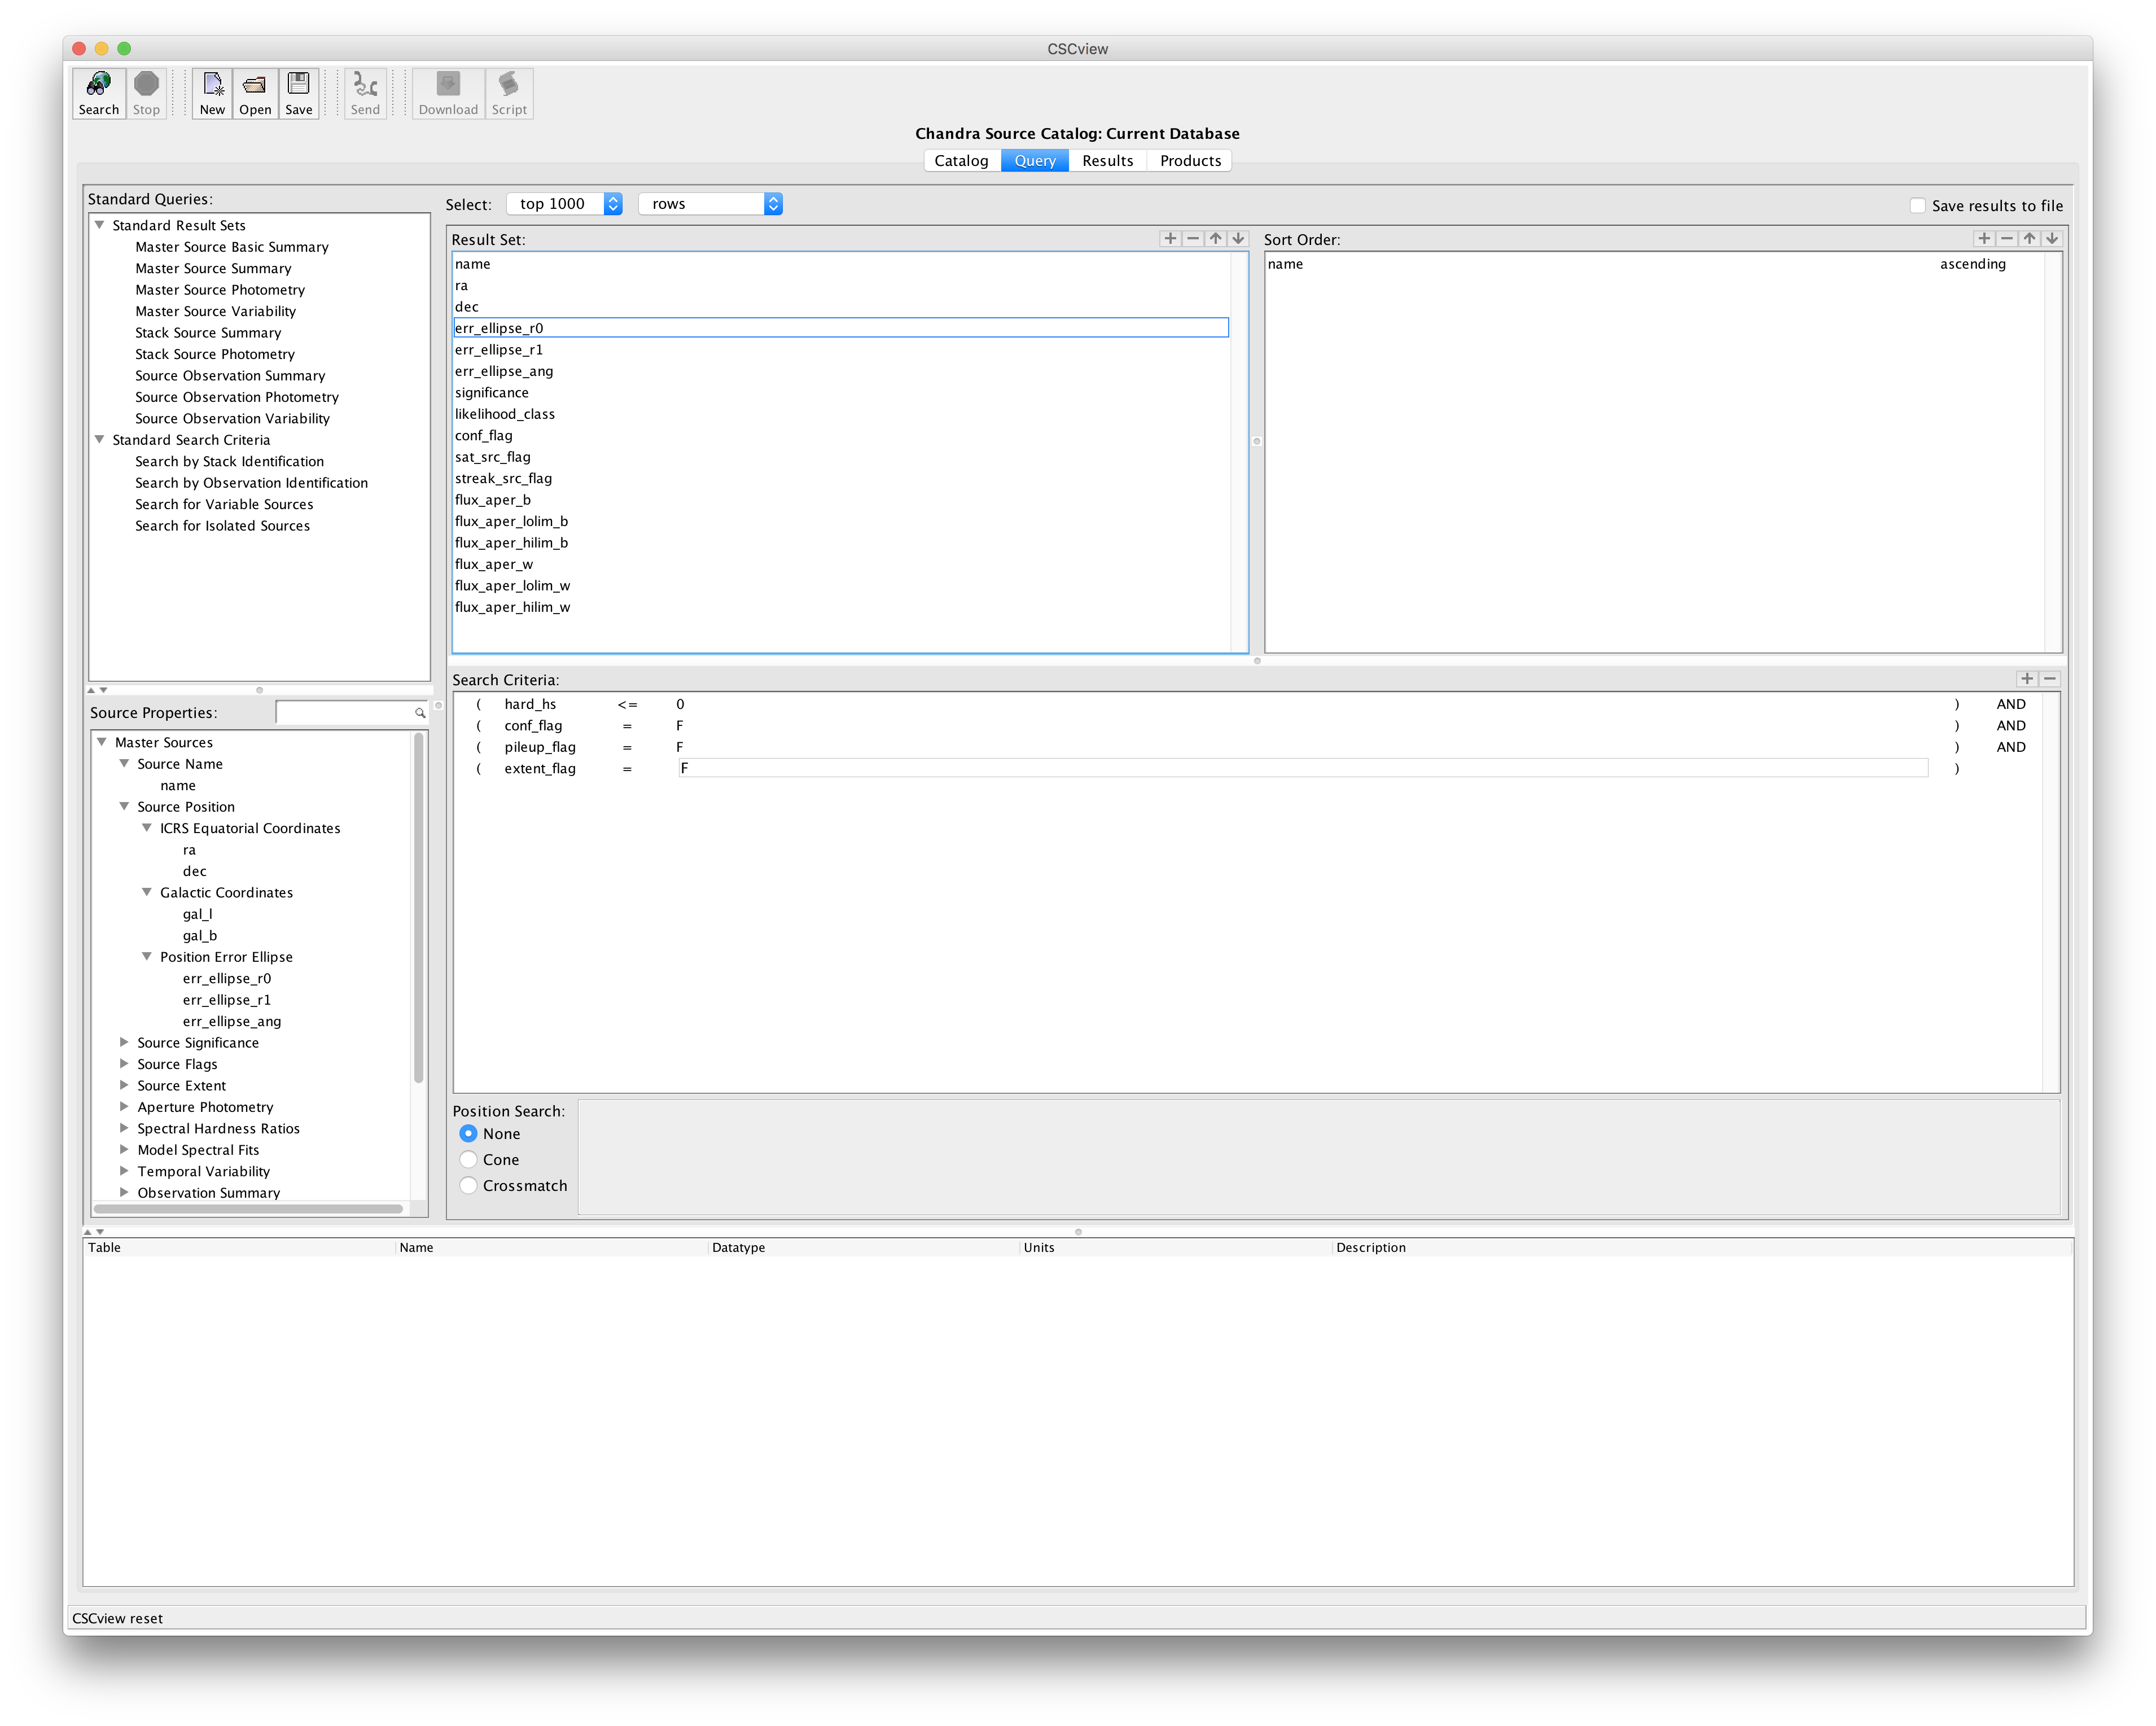Open the rows selection dropdown
2156x1726 pixels.
[x=710, y=204]
